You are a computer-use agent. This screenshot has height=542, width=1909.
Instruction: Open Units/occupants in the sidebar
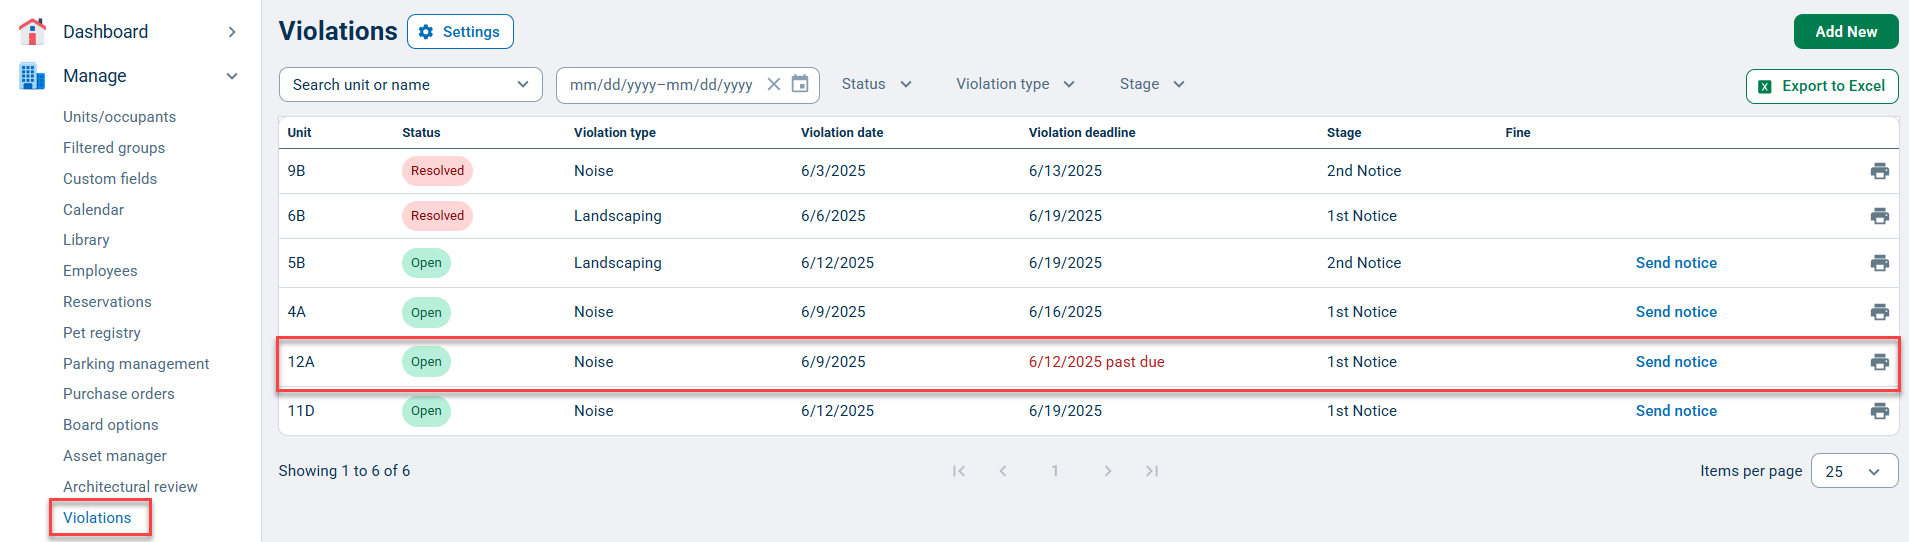click(x=119, y=117)
